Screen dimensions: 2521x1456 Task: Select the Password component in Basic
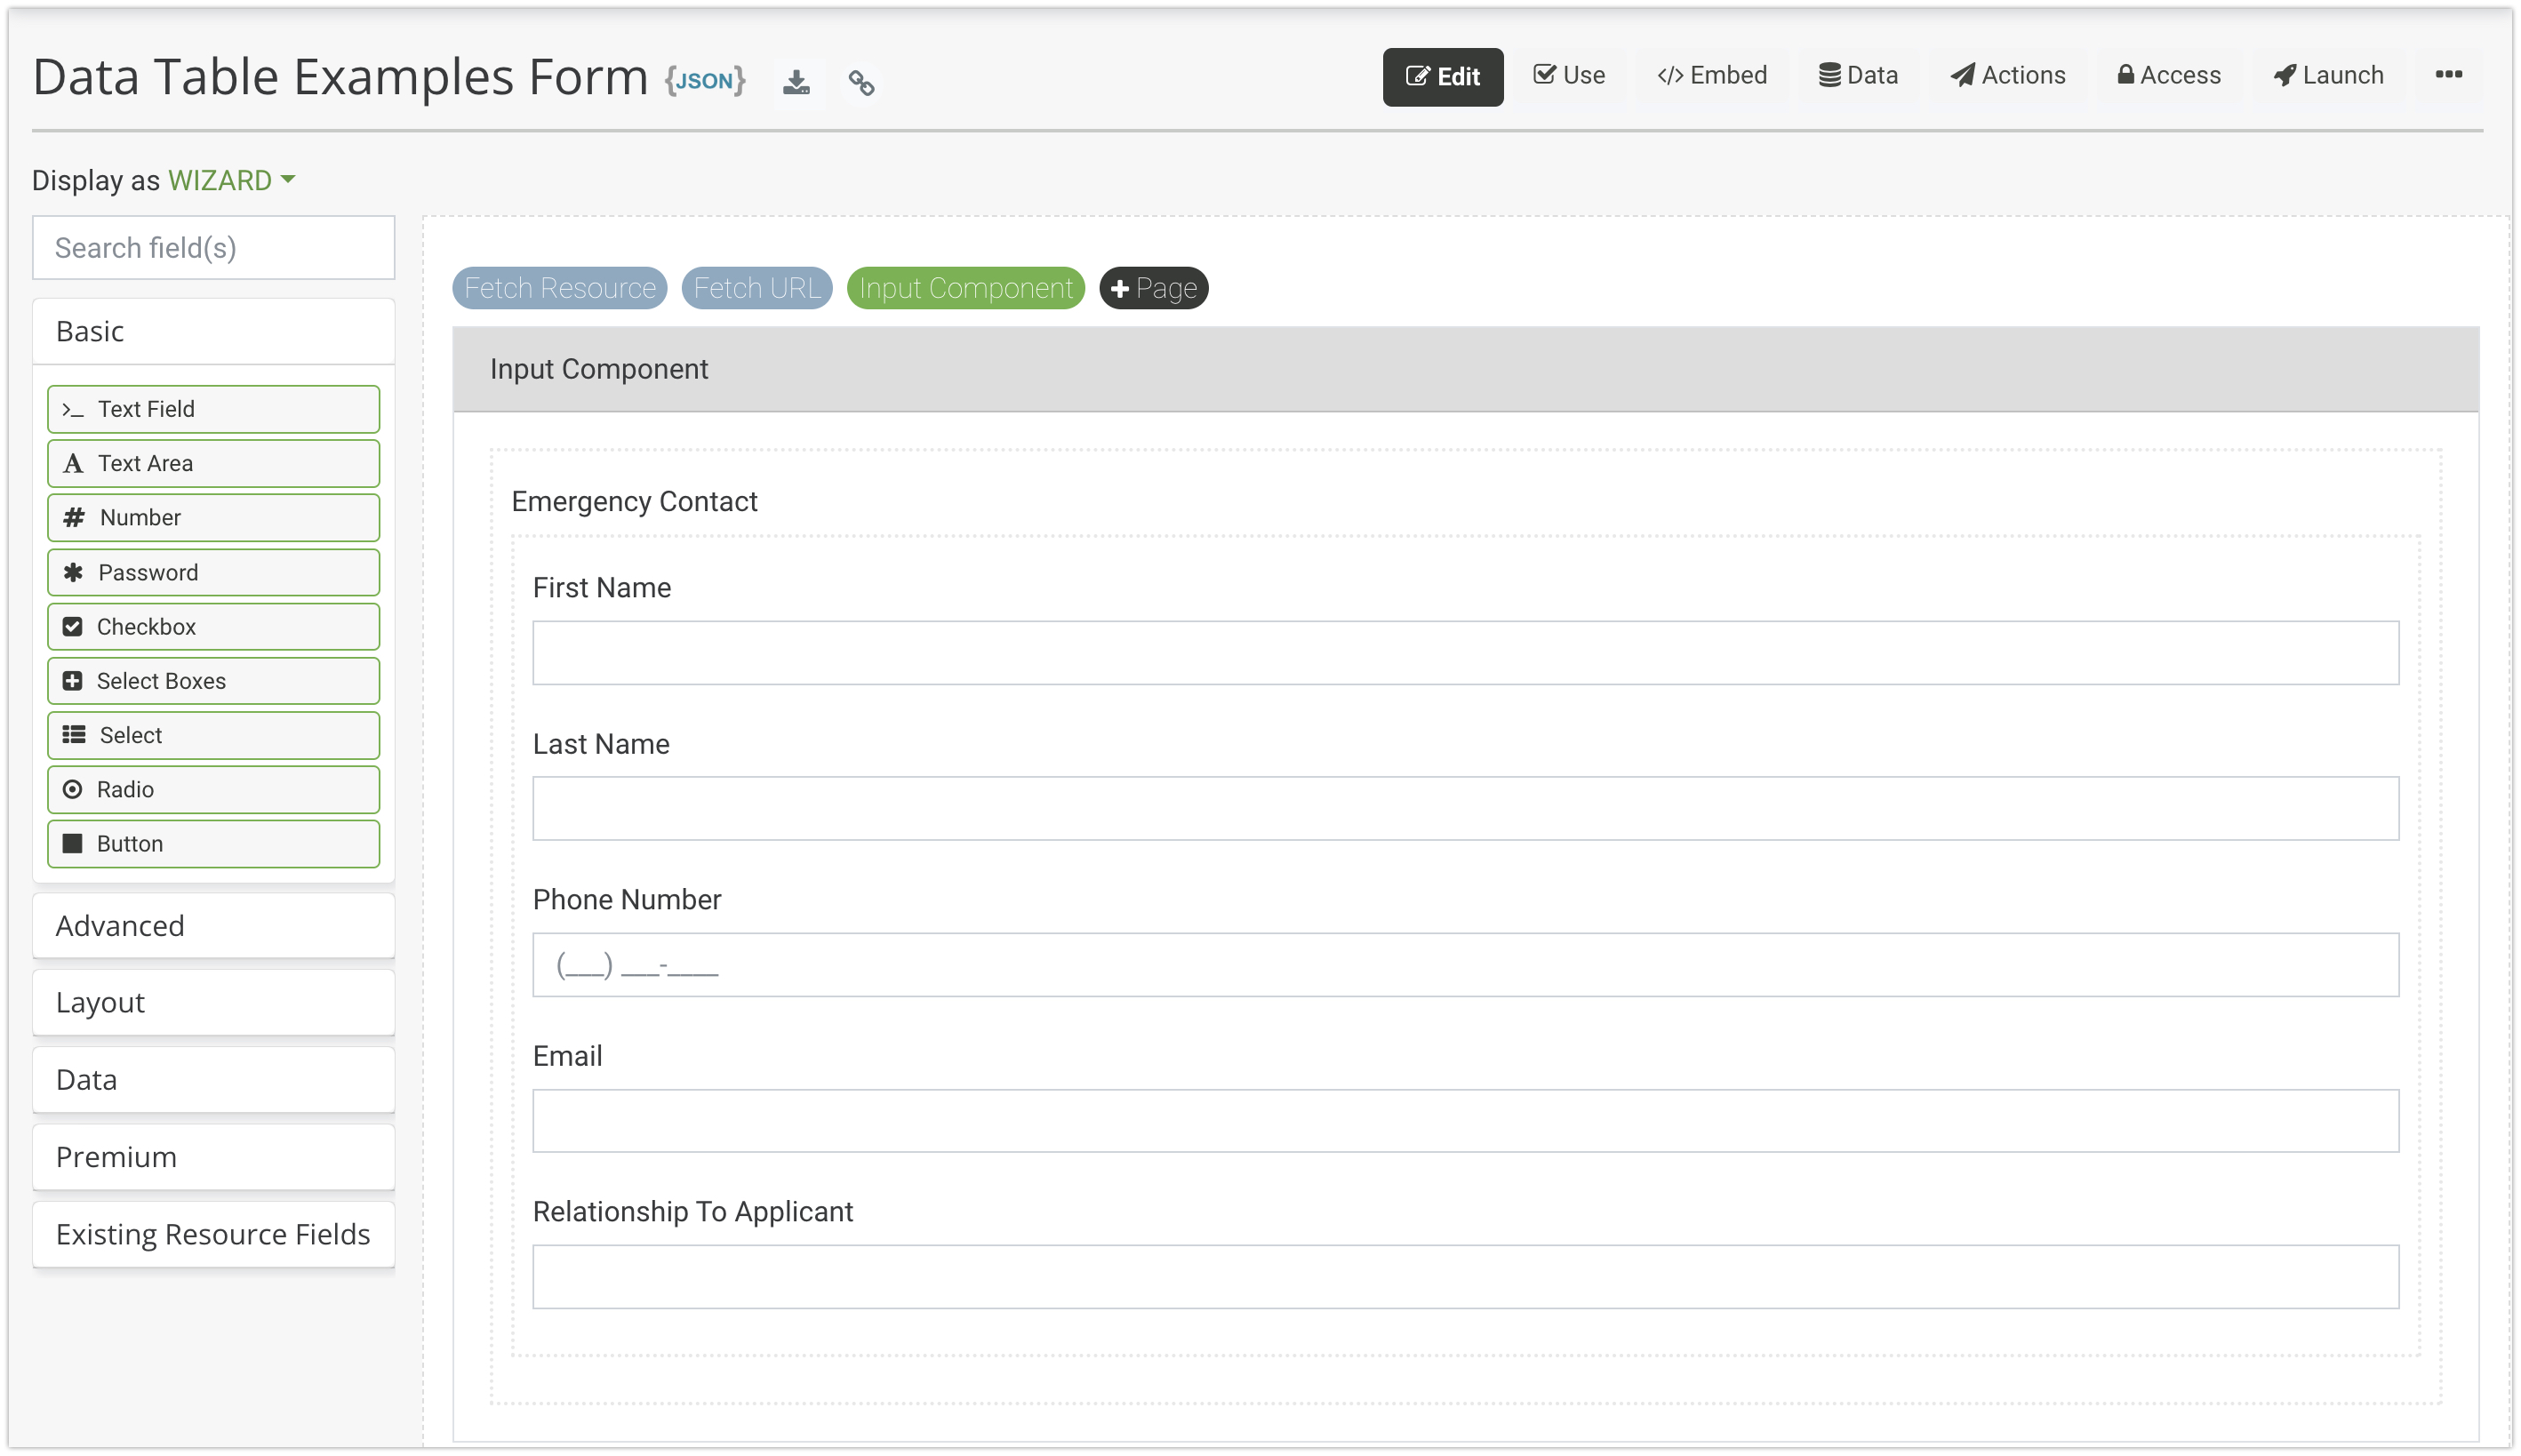pos(213,572)
